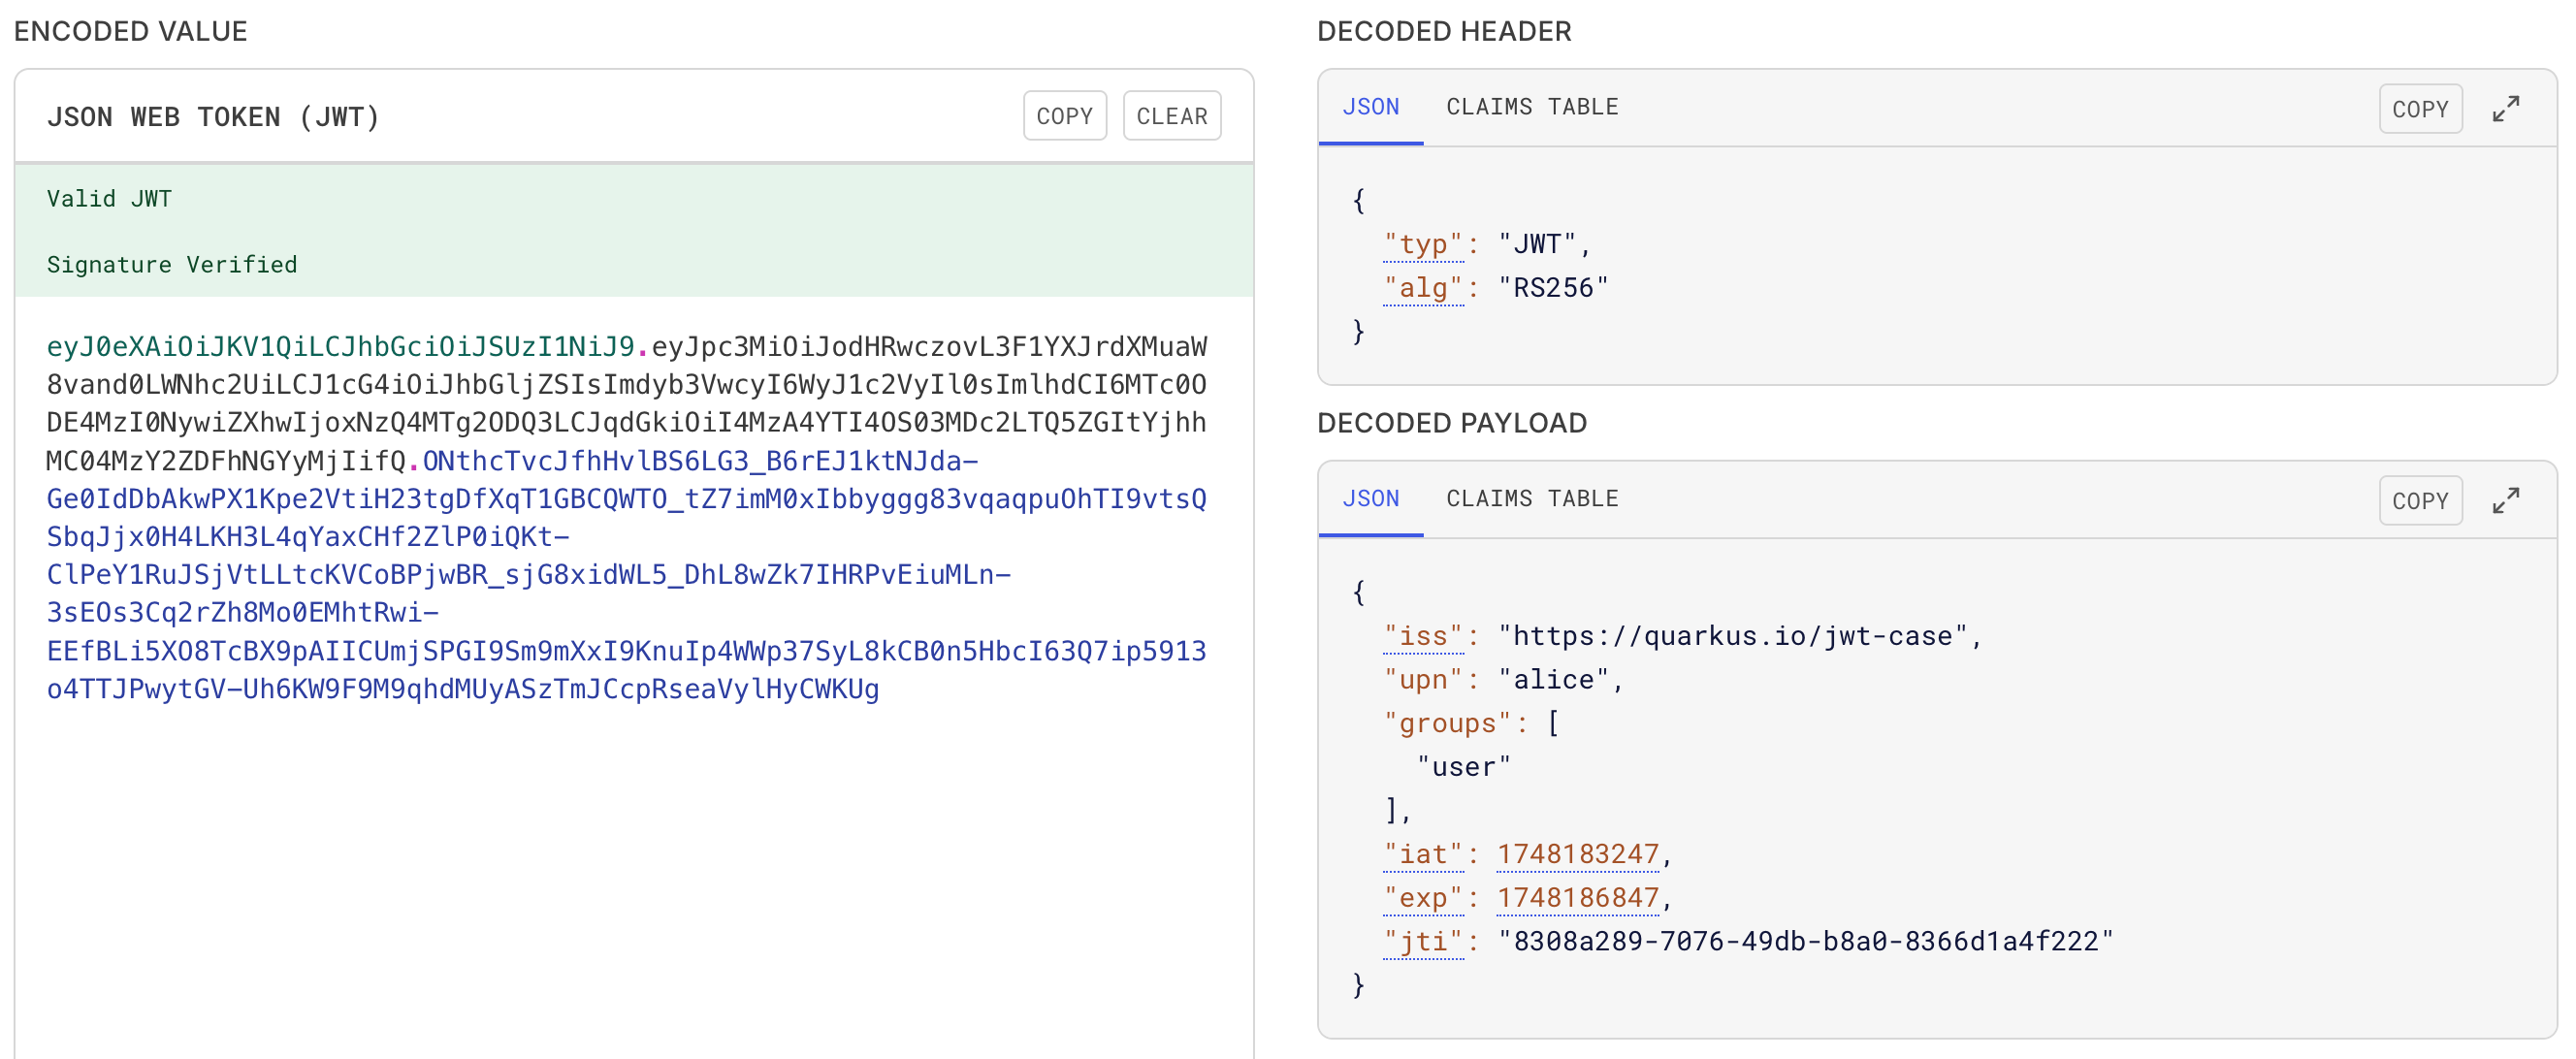Image resolution: width=2576 pixels, height=1059 pixels.
Task: Click the "typ" claim key in header
Action: pyautogui.click(x=1423, y=244)
